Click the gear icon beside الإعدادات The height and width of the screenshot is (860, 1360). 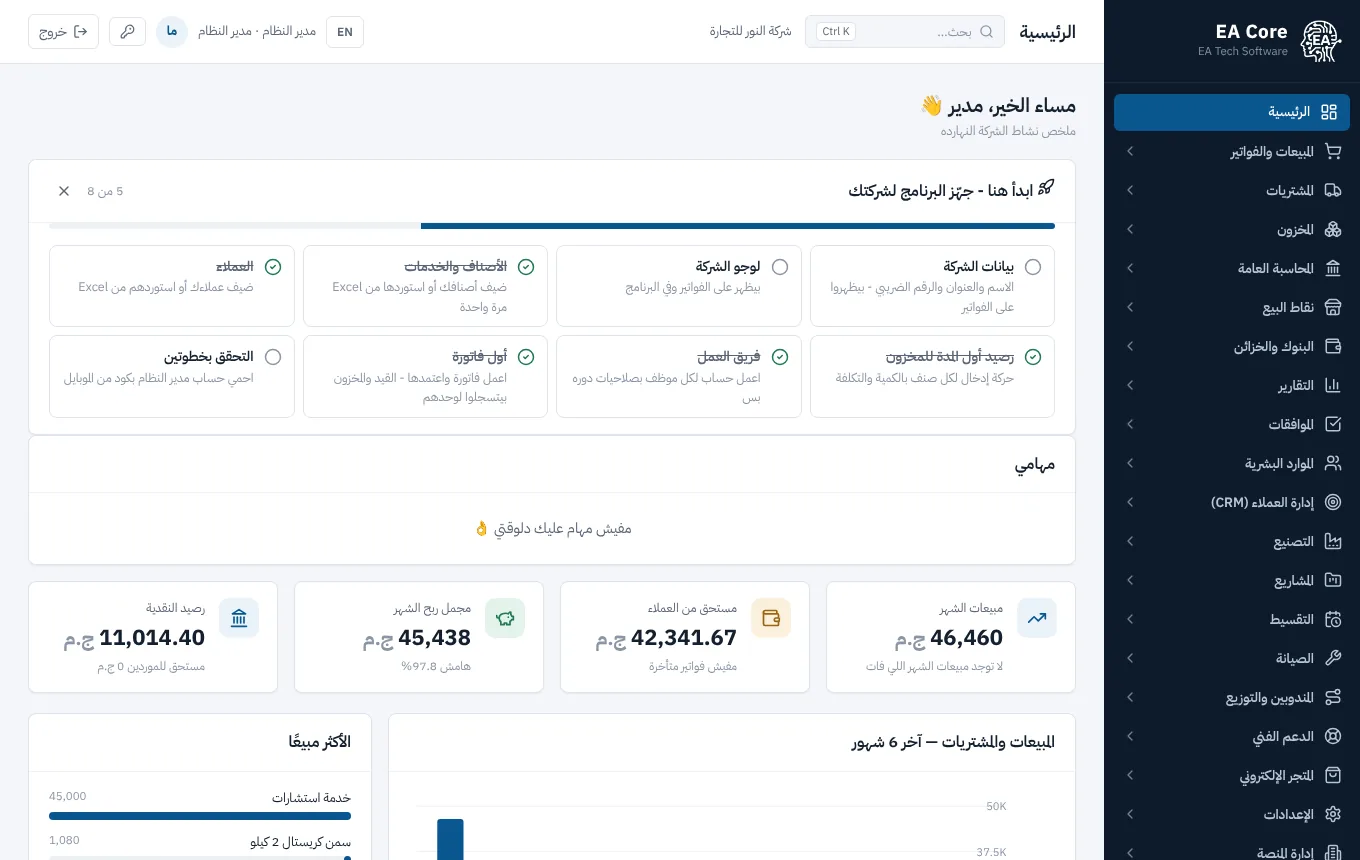pos(1332,815)
